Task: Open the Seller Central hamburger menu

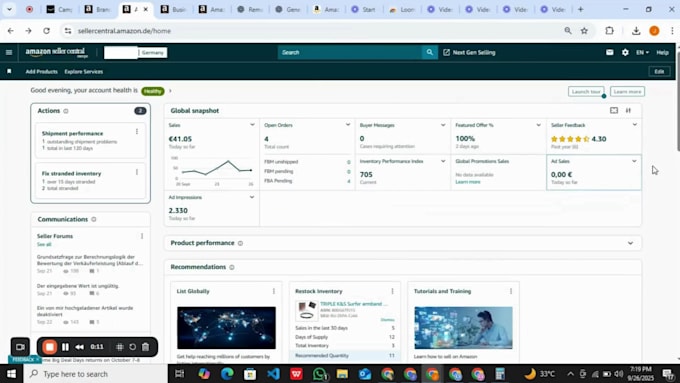Action: coord(9,52)
